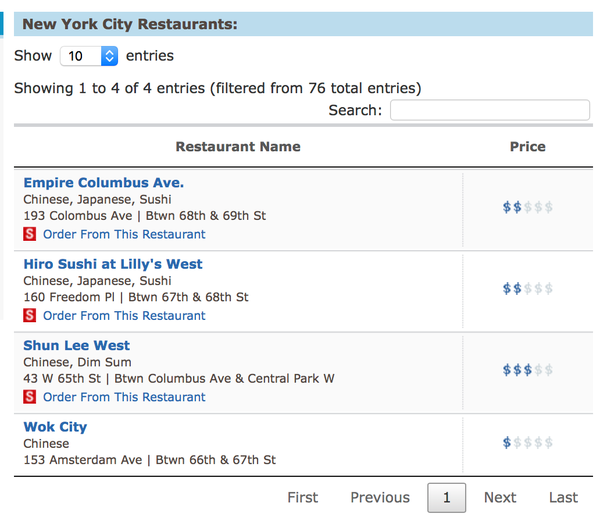Click the price rating dollars for Hiro Sushi
600x527 pixels.
coord(527,289)
